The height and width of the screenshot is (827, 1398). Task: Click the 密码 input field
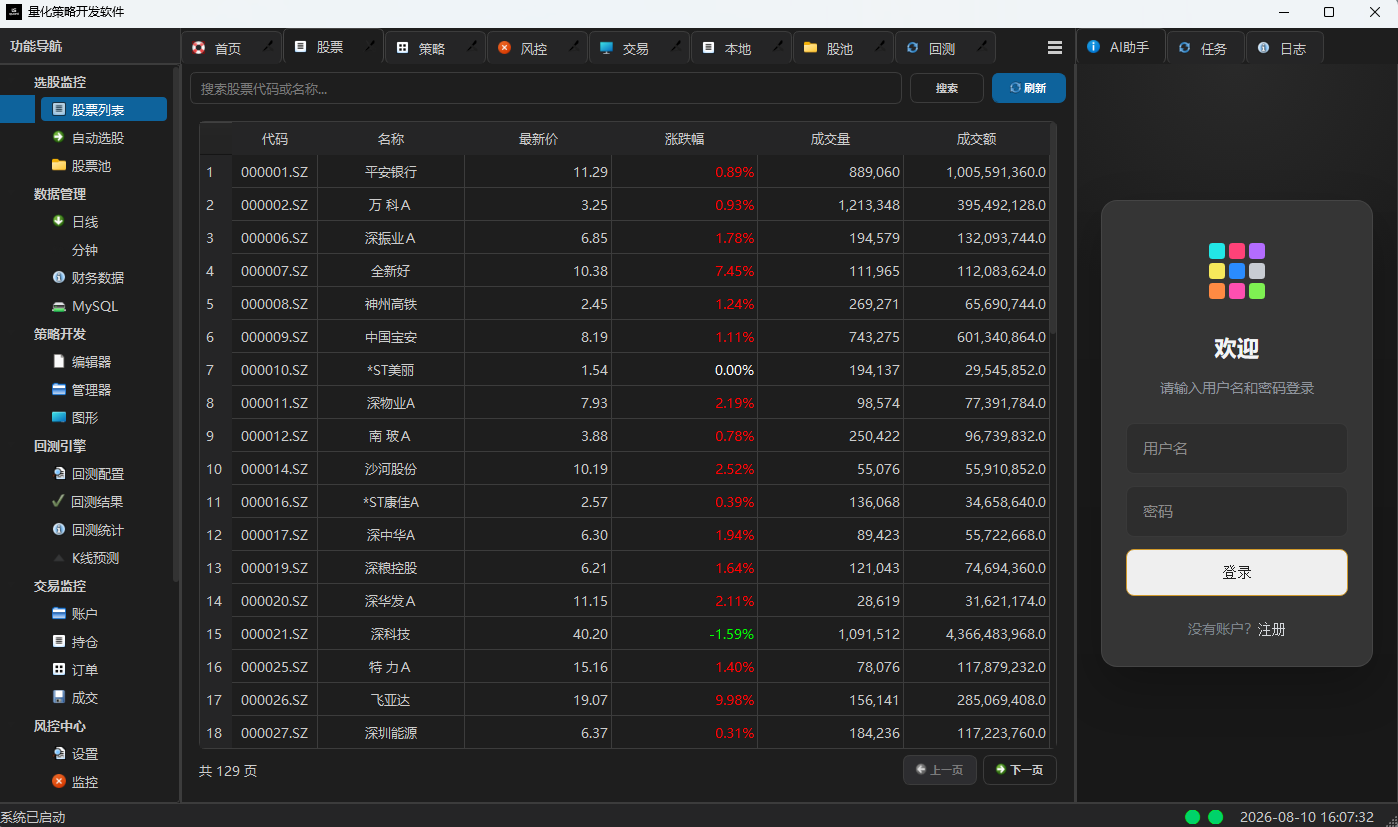click(x=1237, y=511)
